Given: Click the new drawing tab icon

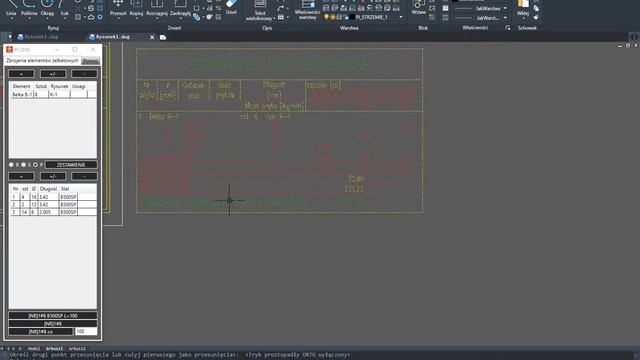Looking at the screenshot, I should coord(163,37).
